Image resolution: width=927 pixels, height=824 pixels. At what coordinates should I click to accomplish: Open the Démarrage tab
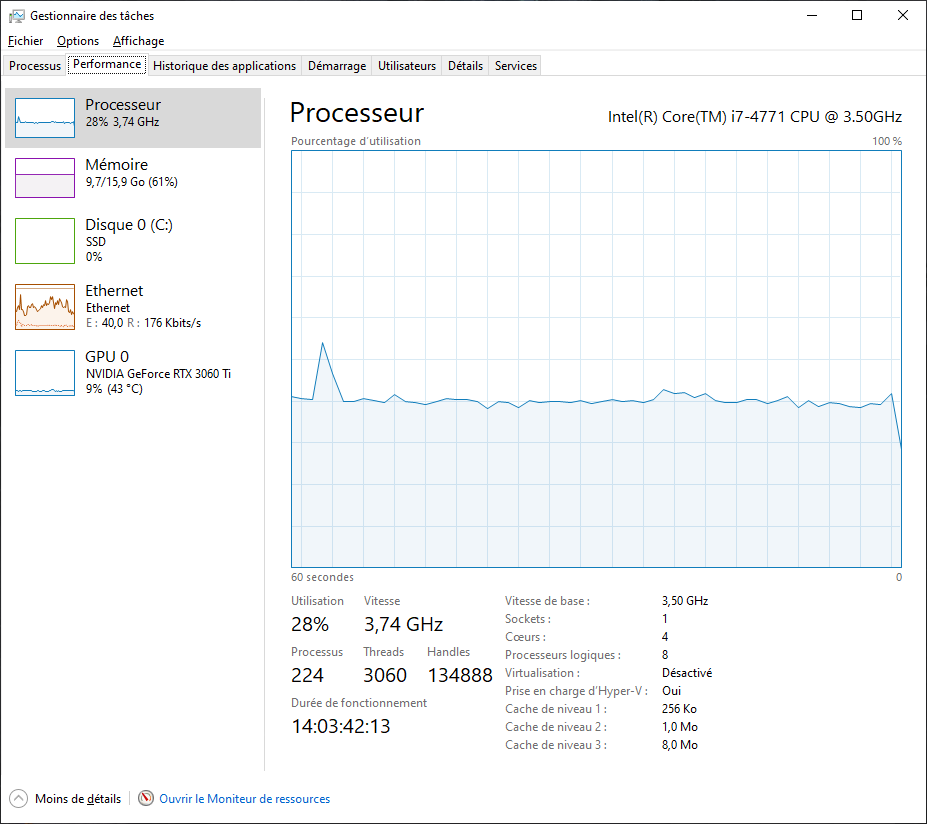336,65
